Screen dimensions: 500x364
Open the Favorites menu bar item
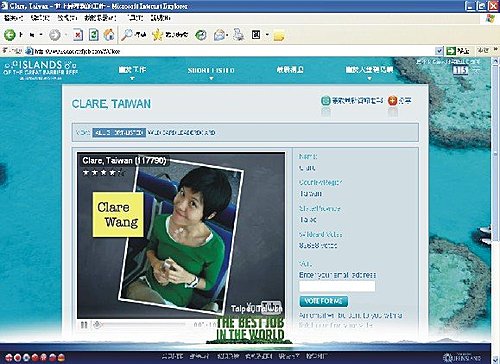pos(100,18)
